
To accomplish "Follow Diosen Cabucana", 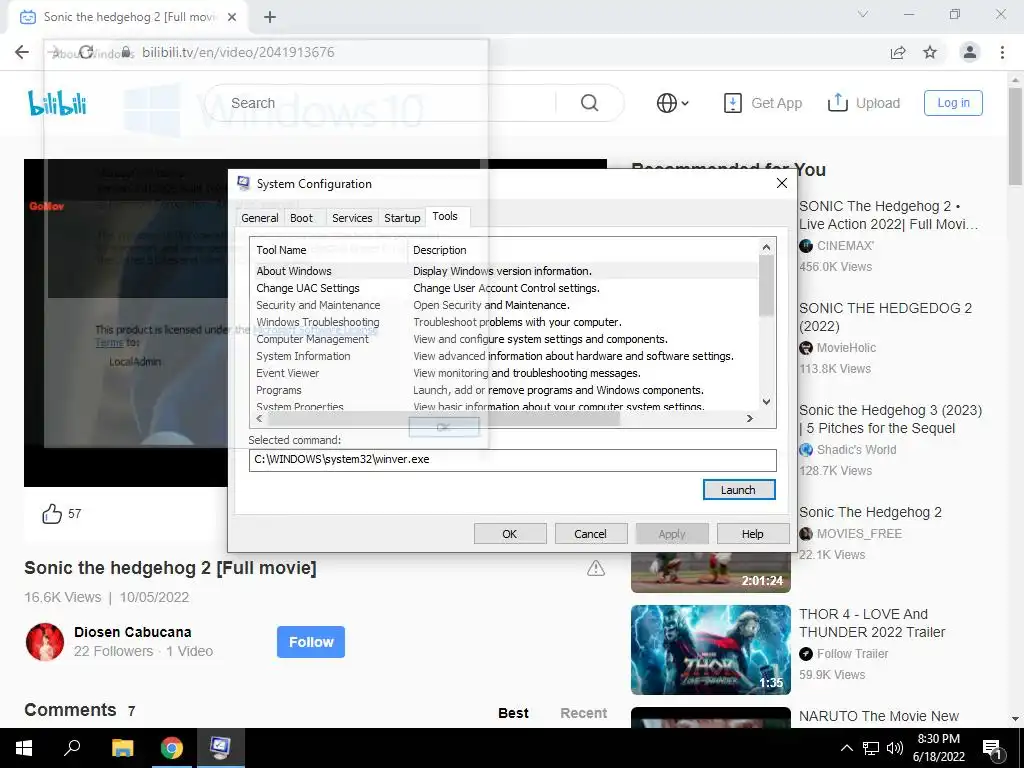I will coord(311,643).
